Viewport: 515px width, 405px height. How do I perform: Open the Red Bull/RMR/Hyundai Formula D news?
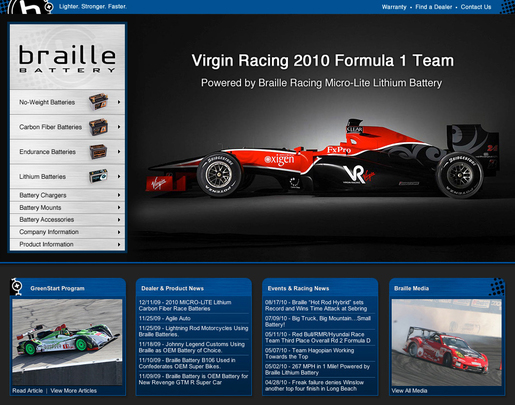[318, 337]
